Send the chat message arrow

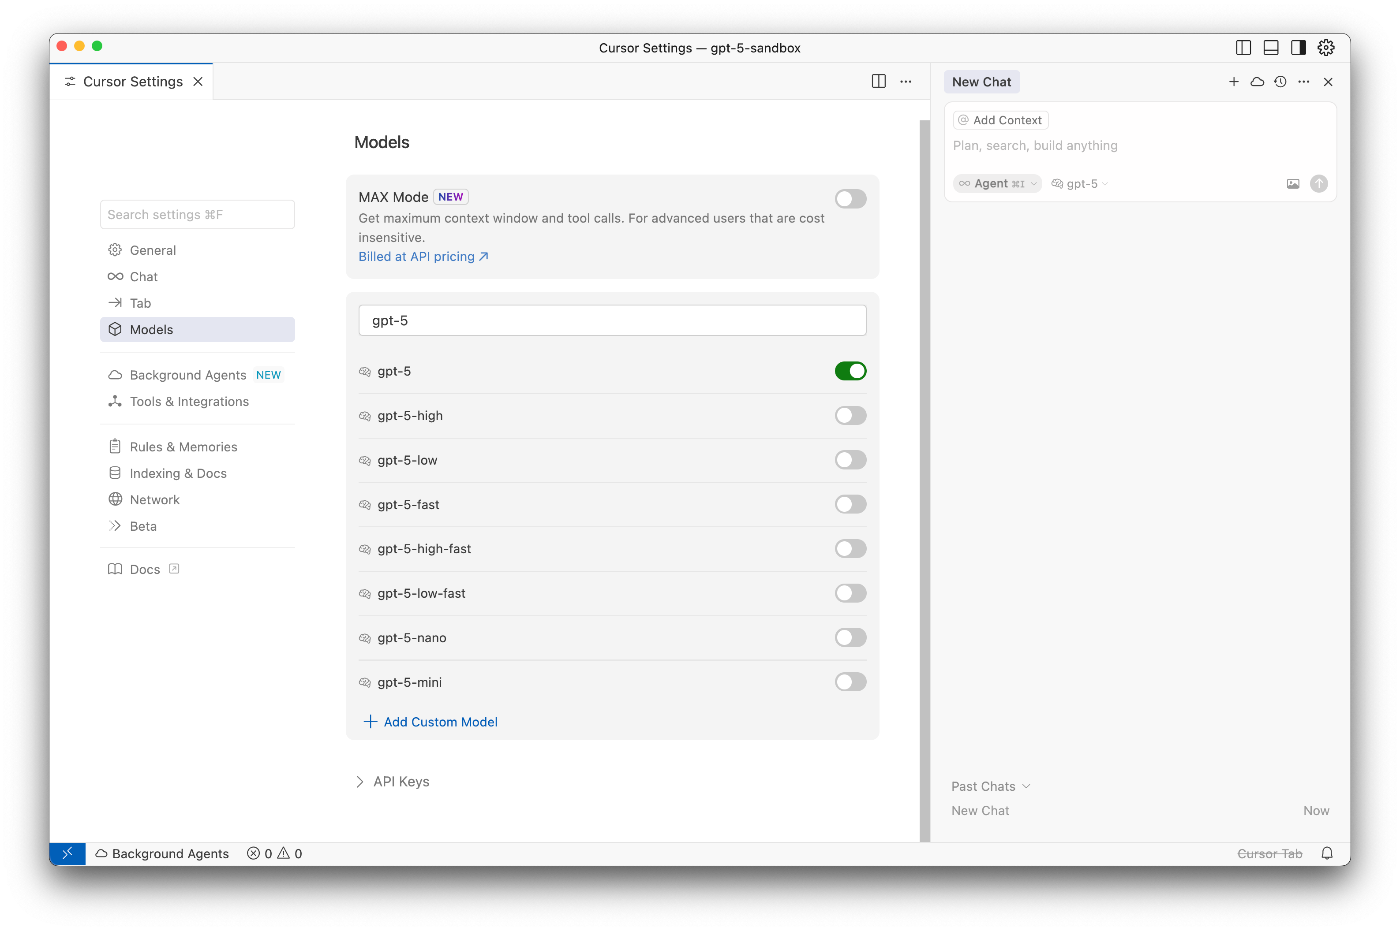1319,184
